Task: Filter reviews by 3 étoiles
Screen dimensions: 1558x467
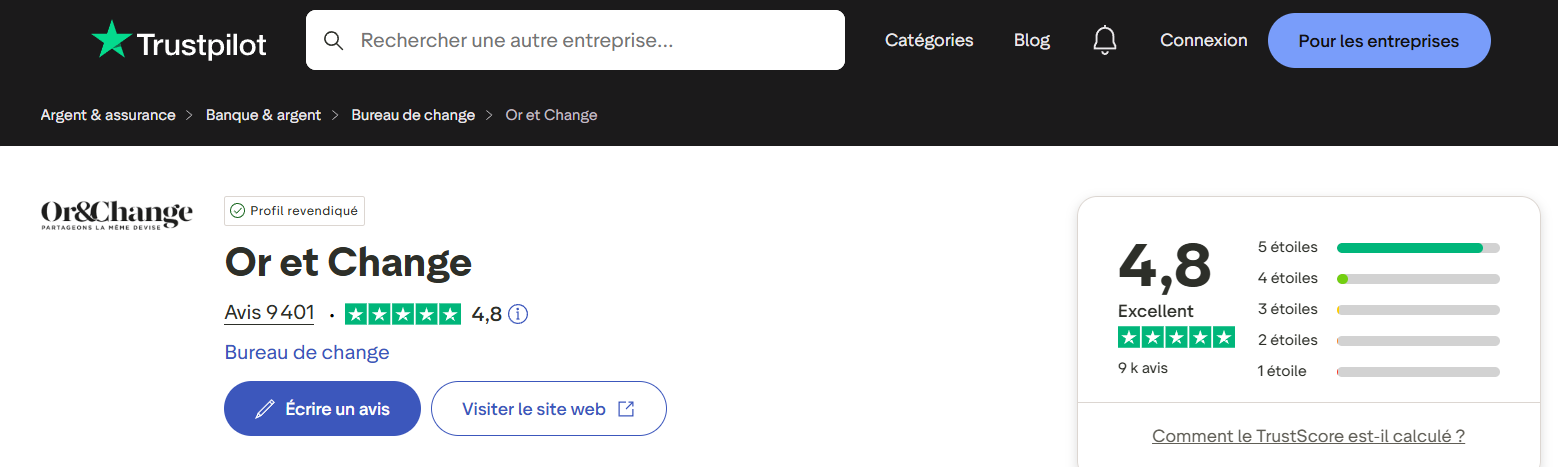Action: [x=1417, y=309]
